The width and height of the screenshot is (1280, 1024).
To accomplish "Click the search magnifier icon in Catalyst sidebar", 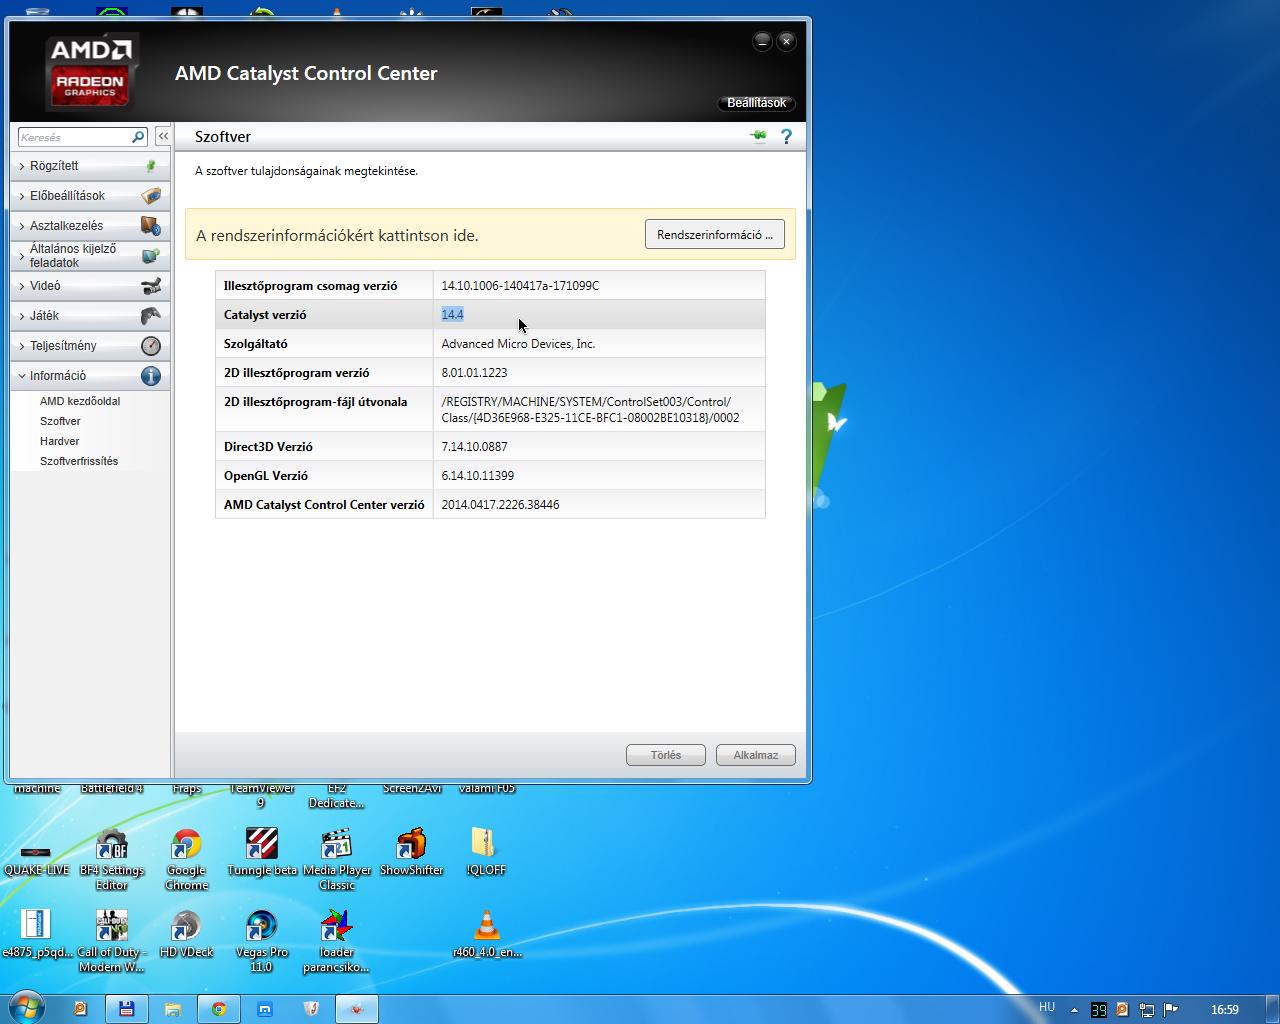I will (138, 137).
